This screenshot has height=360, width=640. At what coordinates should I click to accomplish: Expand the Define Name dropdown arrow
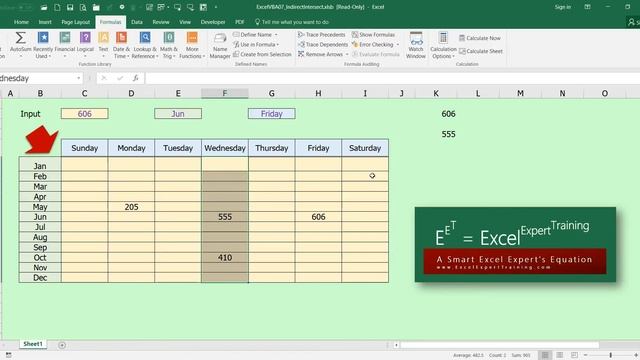(x=276, y=35)
